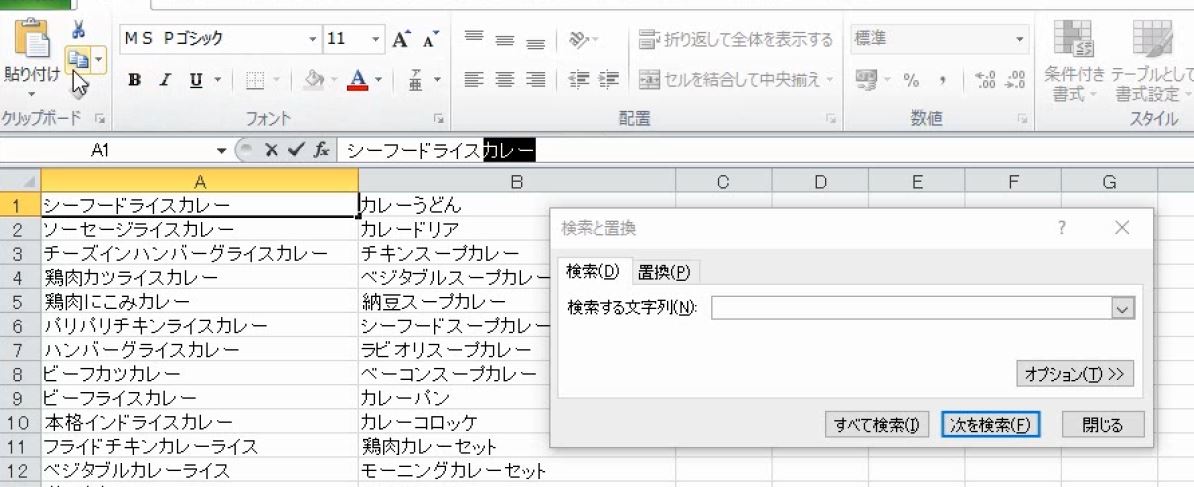Click the オプション(T) >> button
This screenshot has height=487, width=1194.
point(1074,374)
